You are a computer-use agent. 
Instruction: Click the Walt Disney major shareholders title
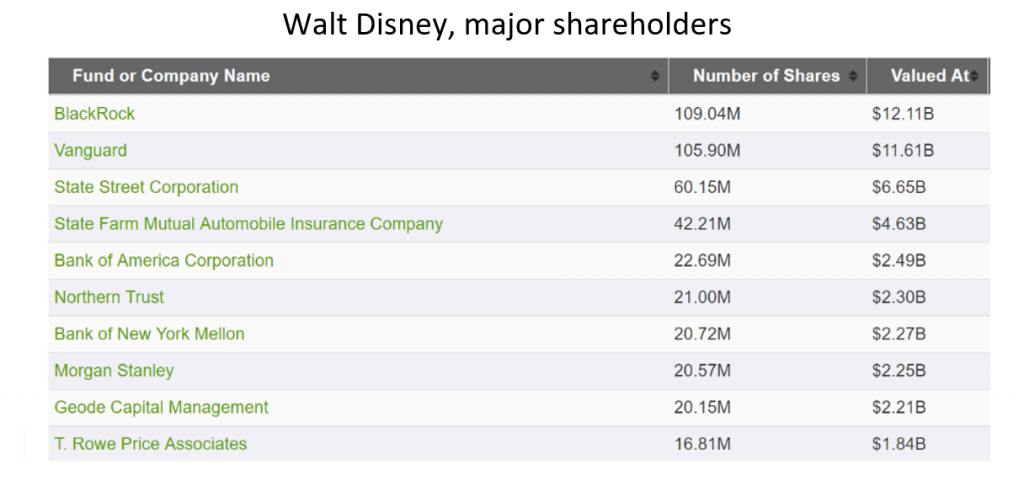pos(507,25)
